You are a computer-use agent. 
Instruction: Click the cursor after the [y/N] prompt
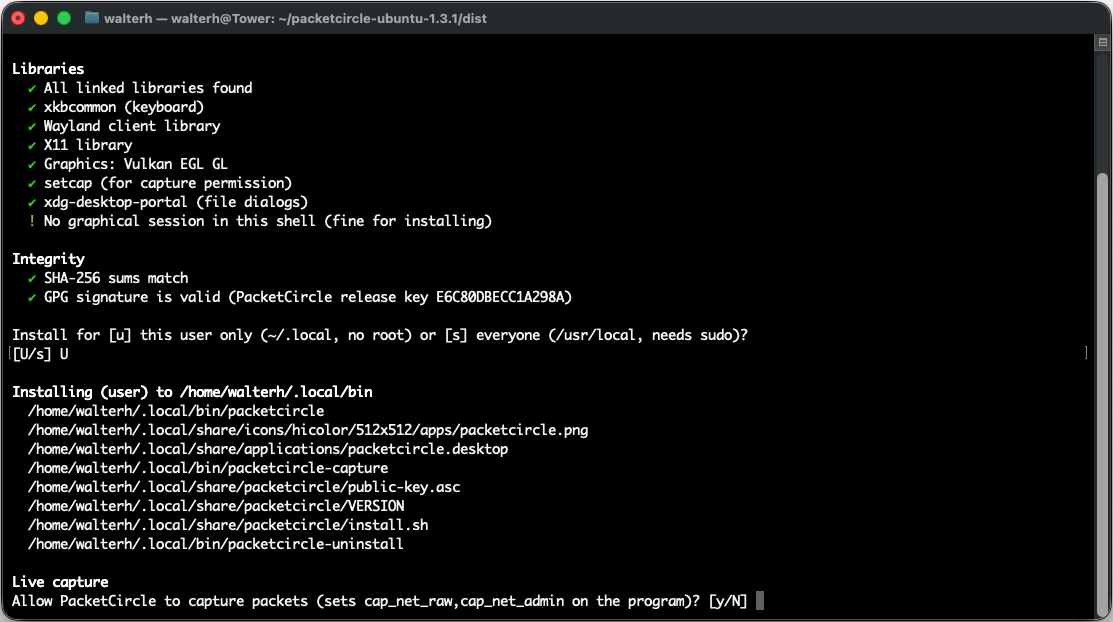pyautogui.click(x=760, y=601)
